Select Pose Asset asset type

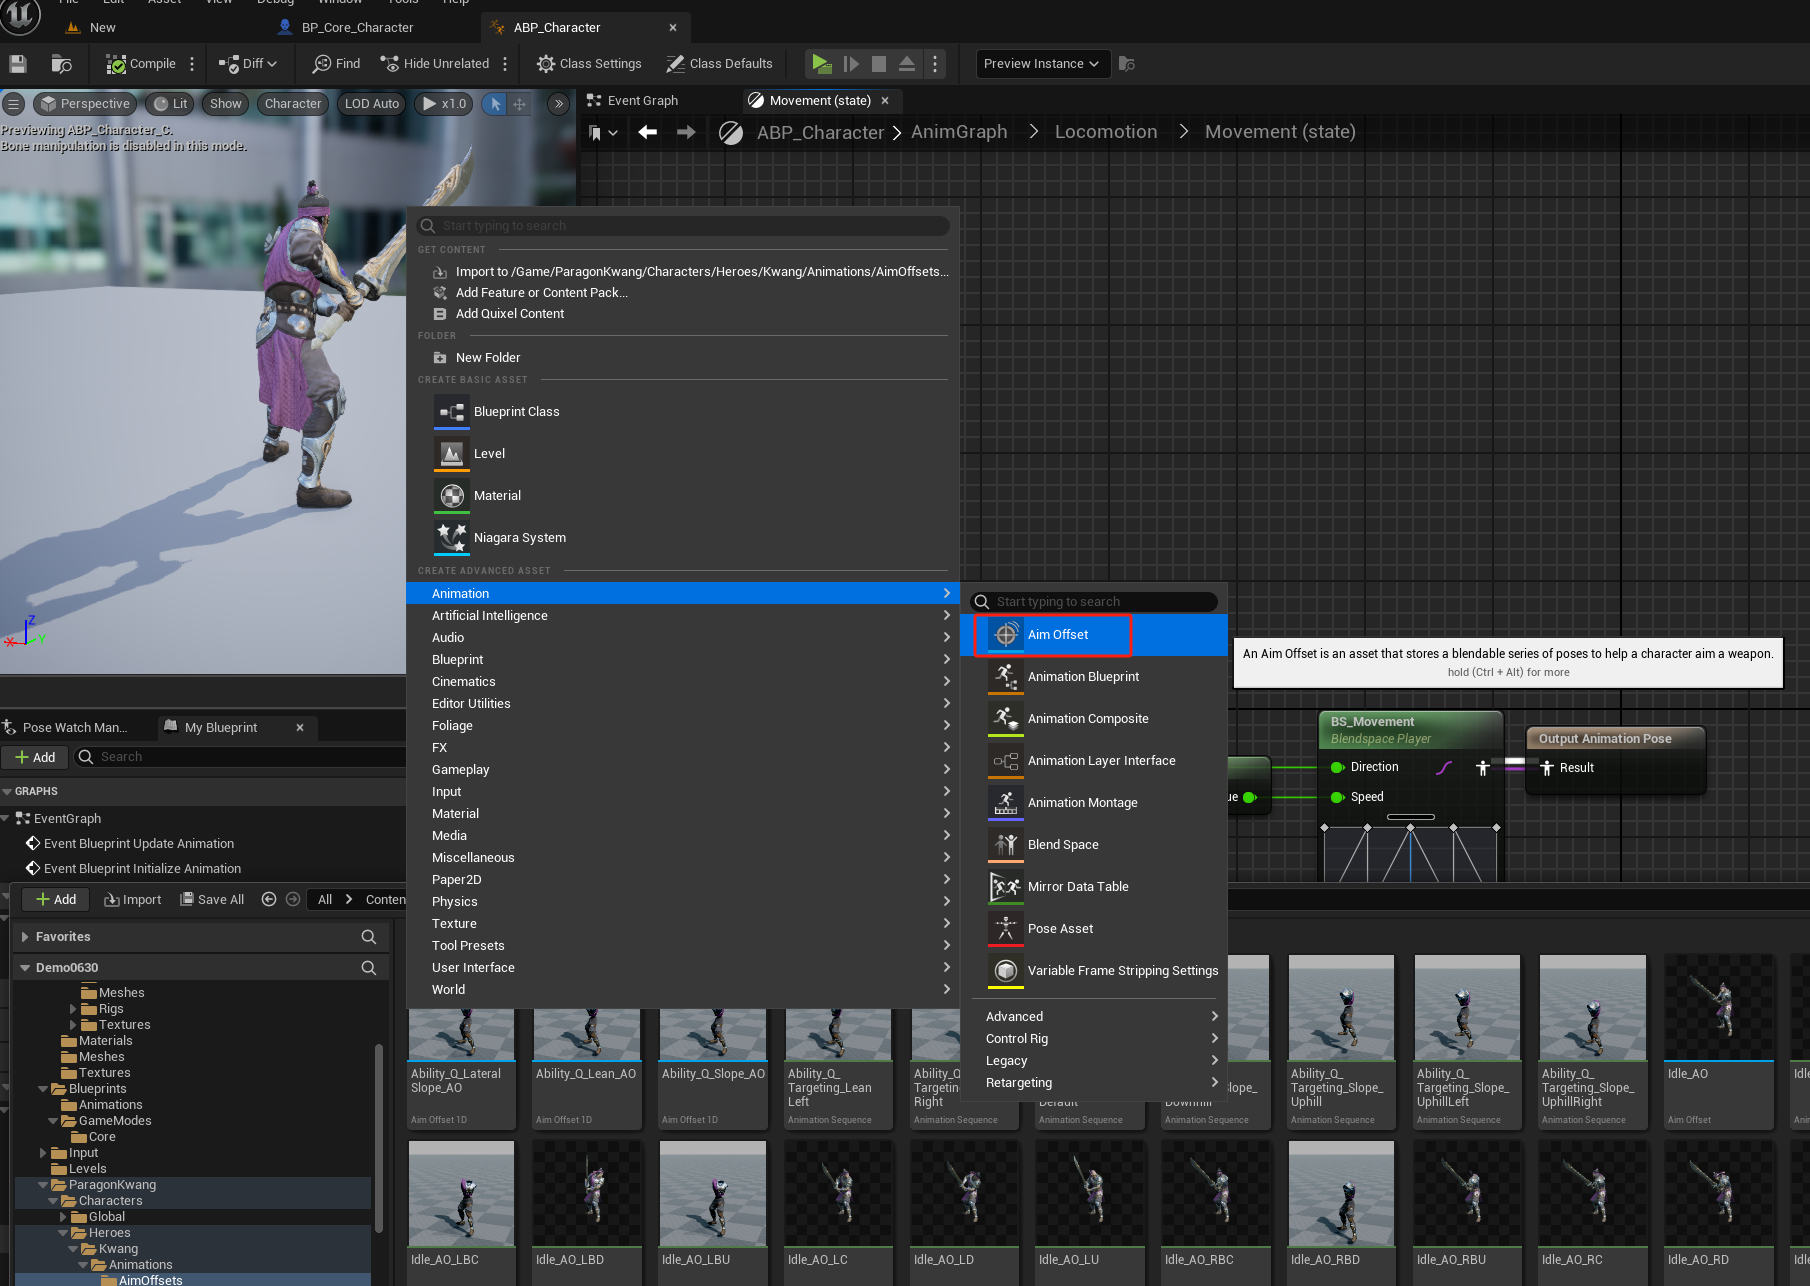coord(1094,929)
